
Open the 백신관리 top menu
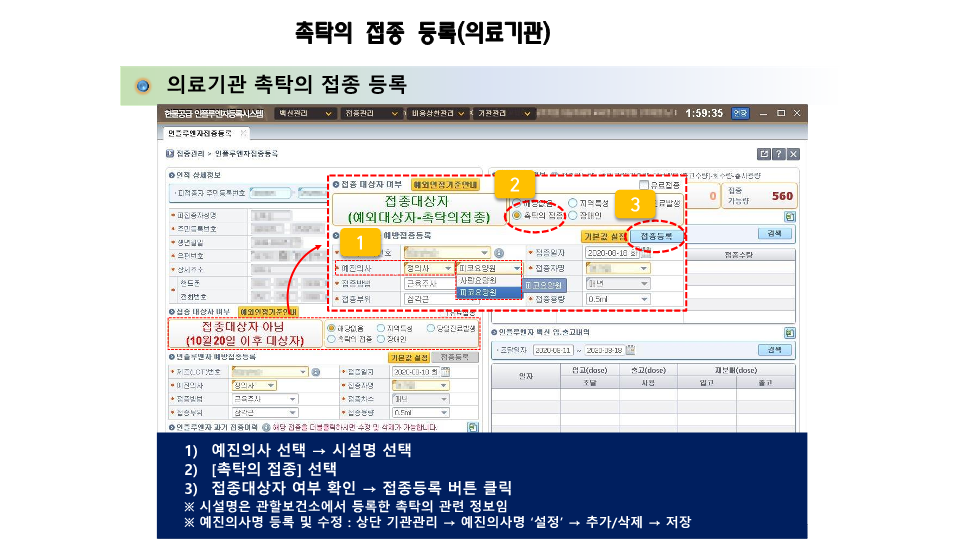305,113
